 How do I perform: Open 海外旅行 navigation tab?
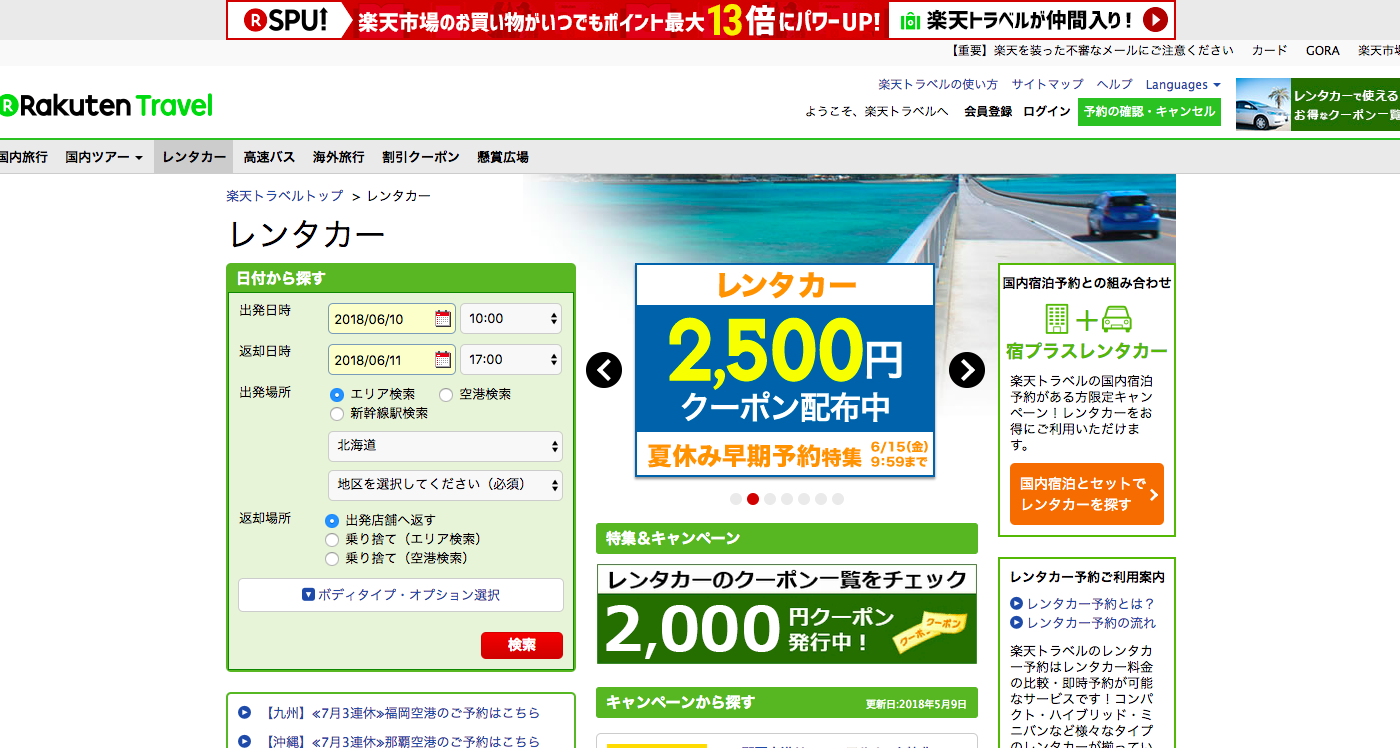338,157
